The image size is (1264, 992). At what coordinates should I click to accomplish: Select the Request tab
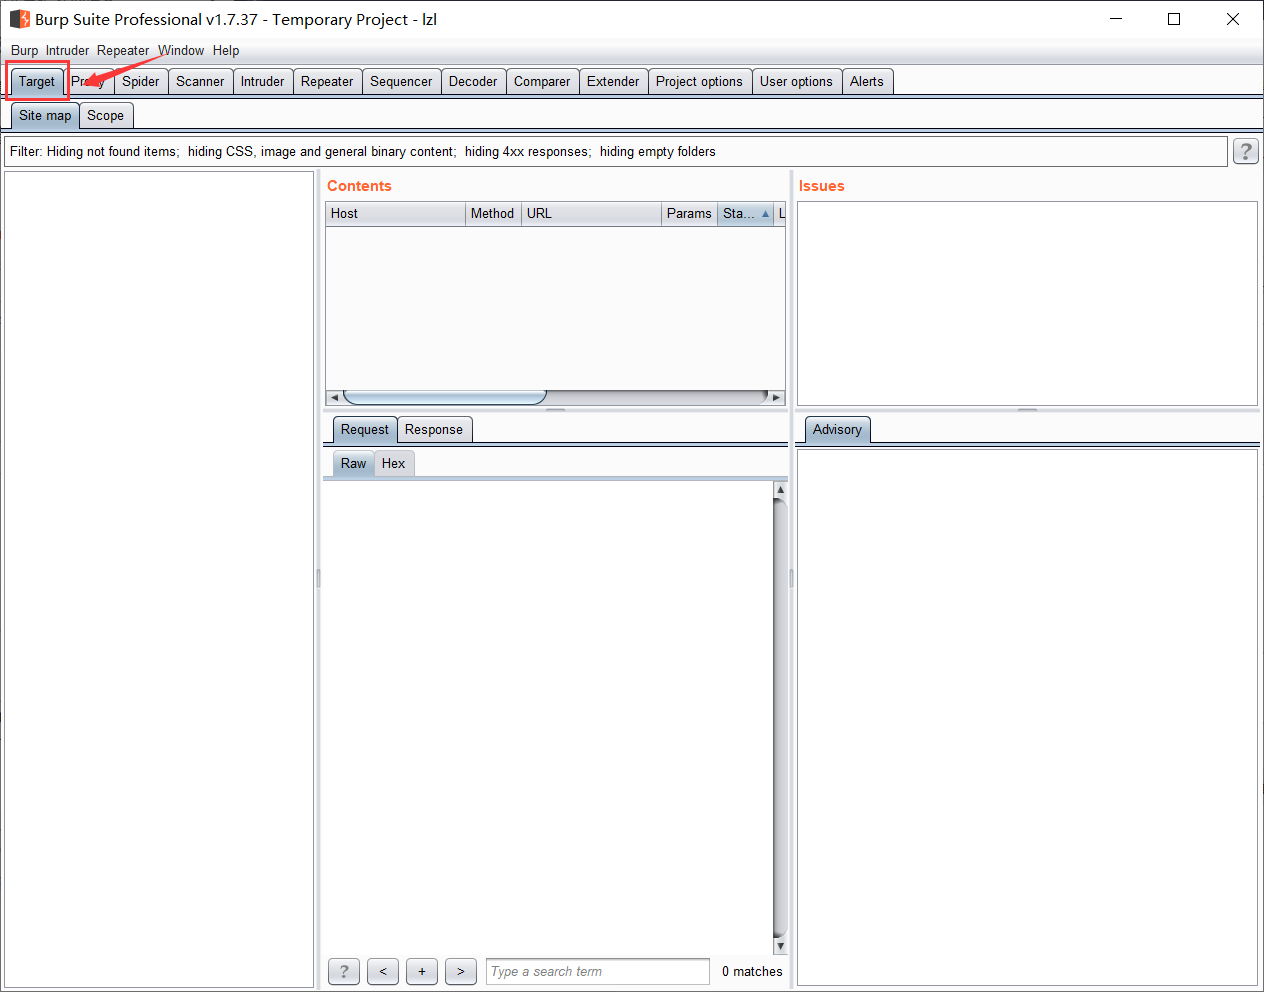click(x=364, y=430)
